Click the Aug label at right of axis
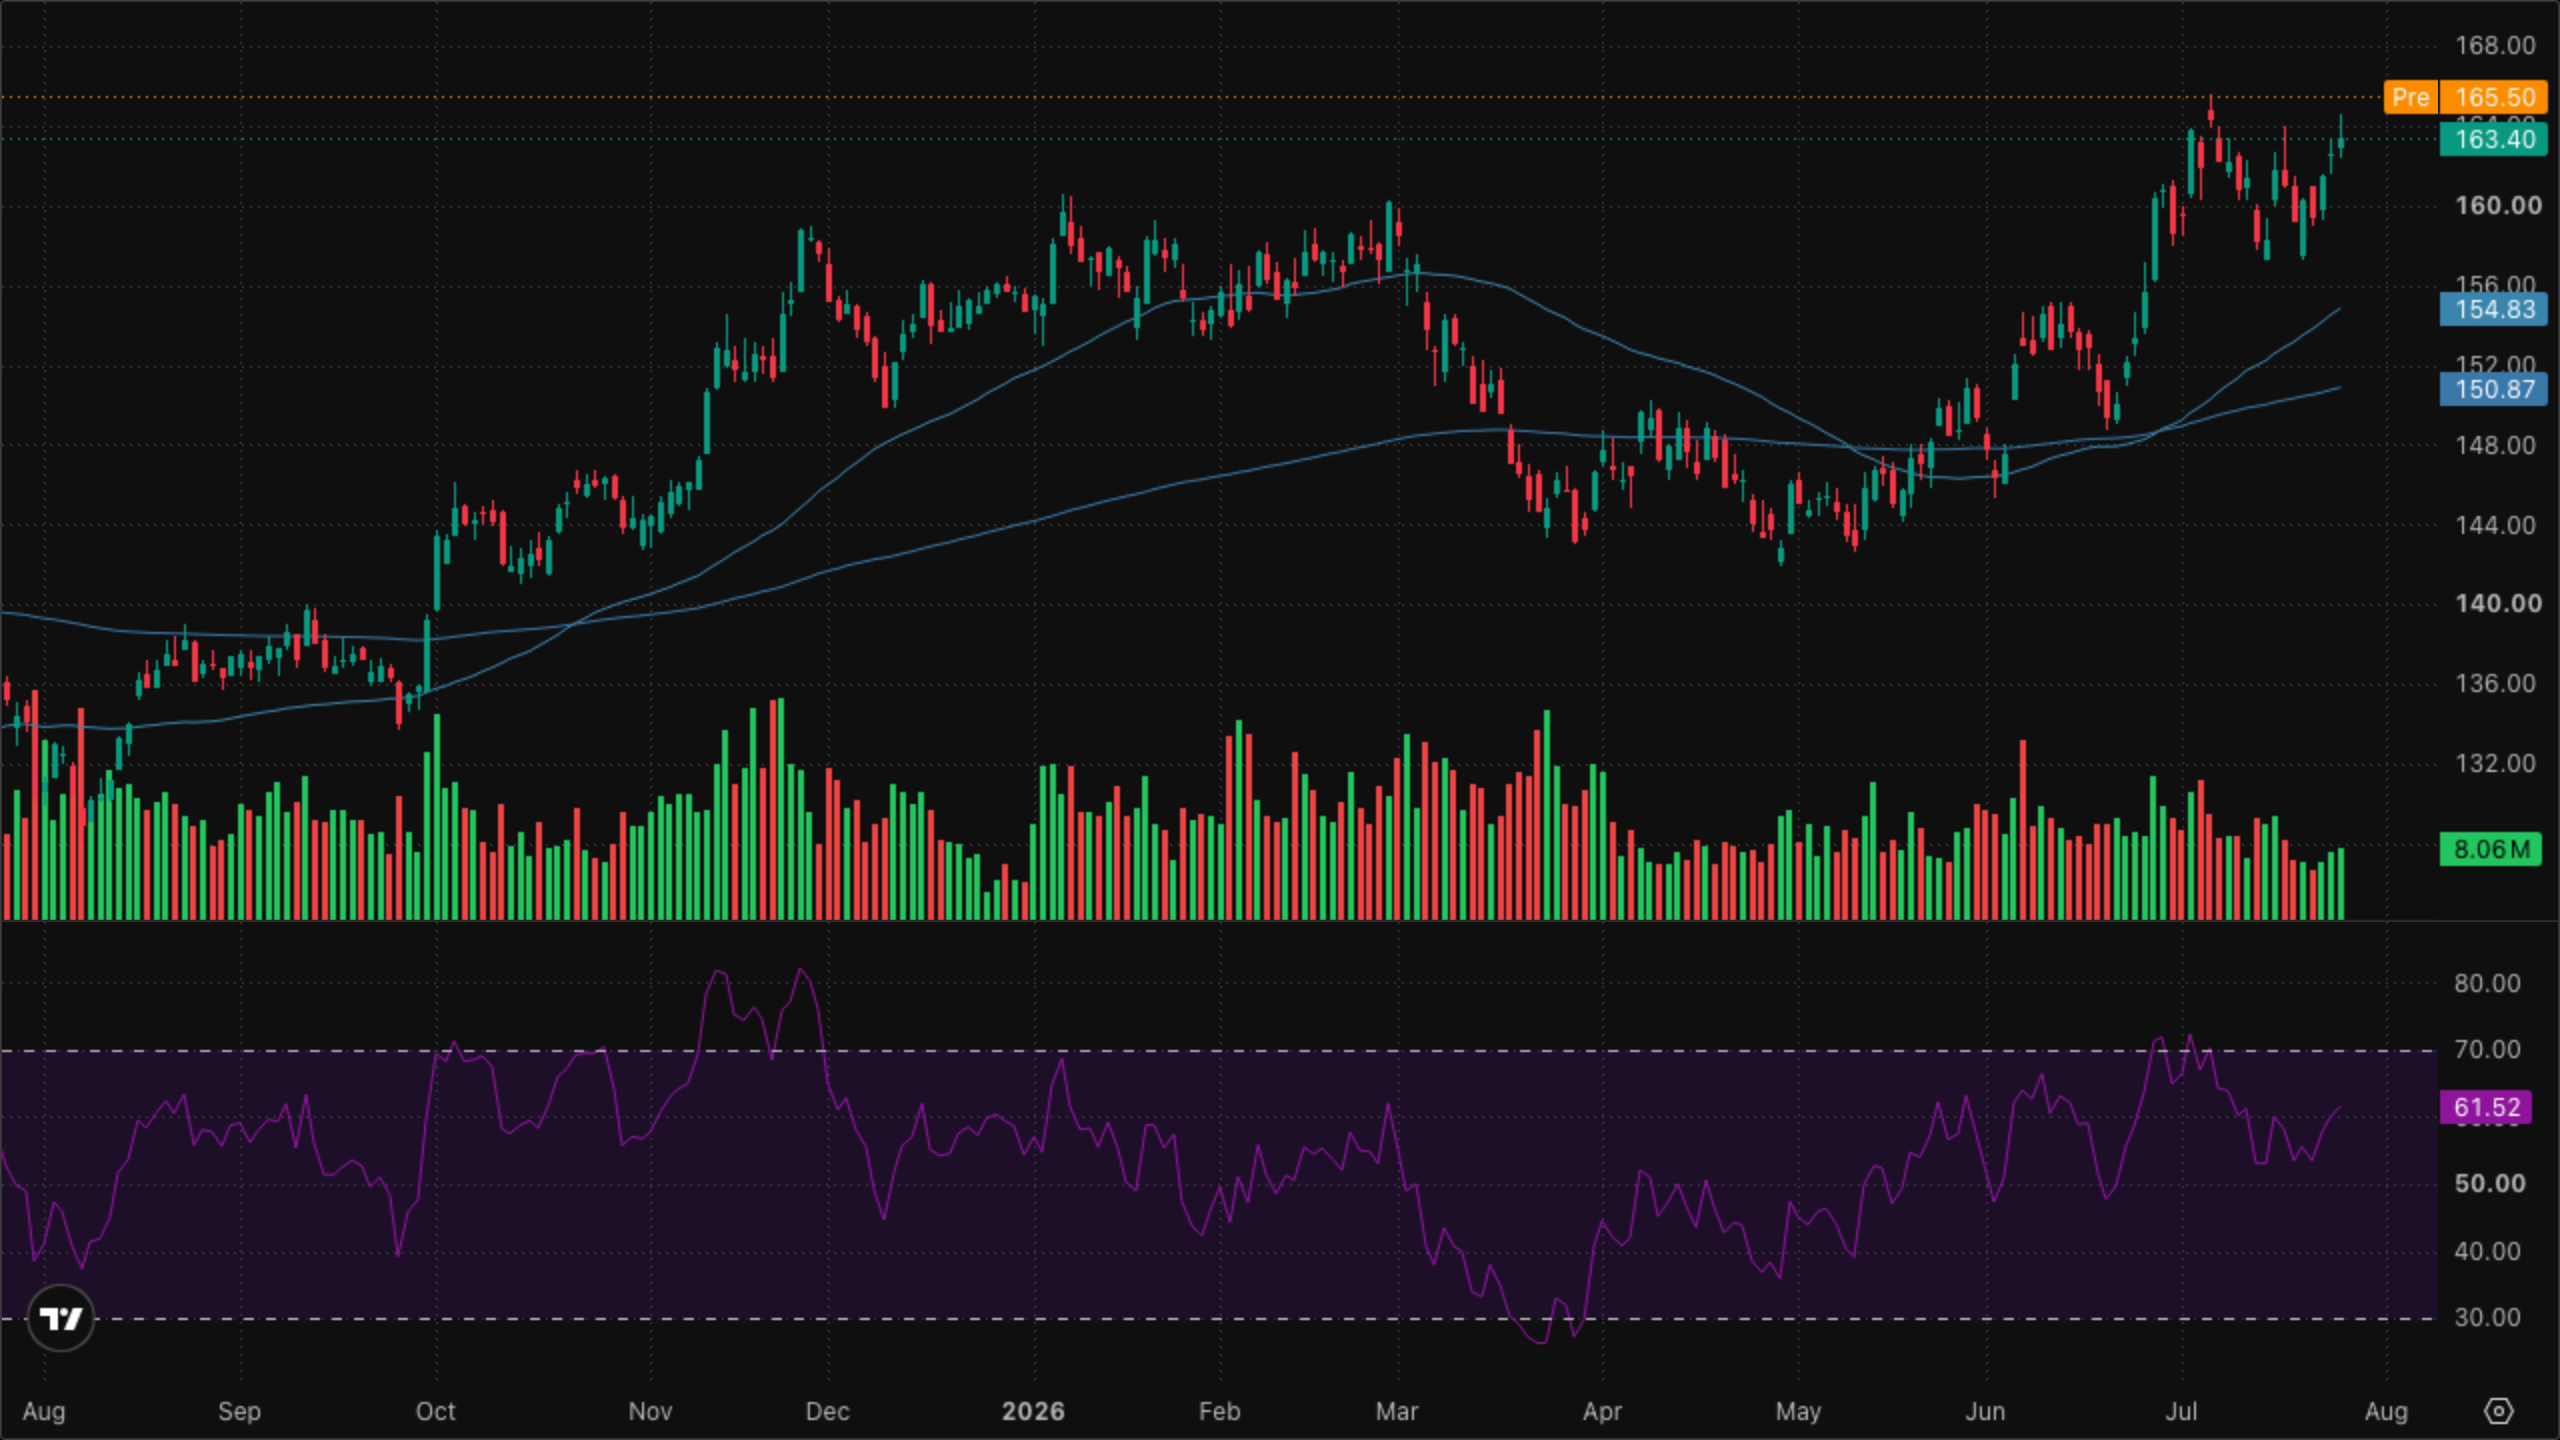Viewport: 2560px width, 1440px height. (2386, 1411)
